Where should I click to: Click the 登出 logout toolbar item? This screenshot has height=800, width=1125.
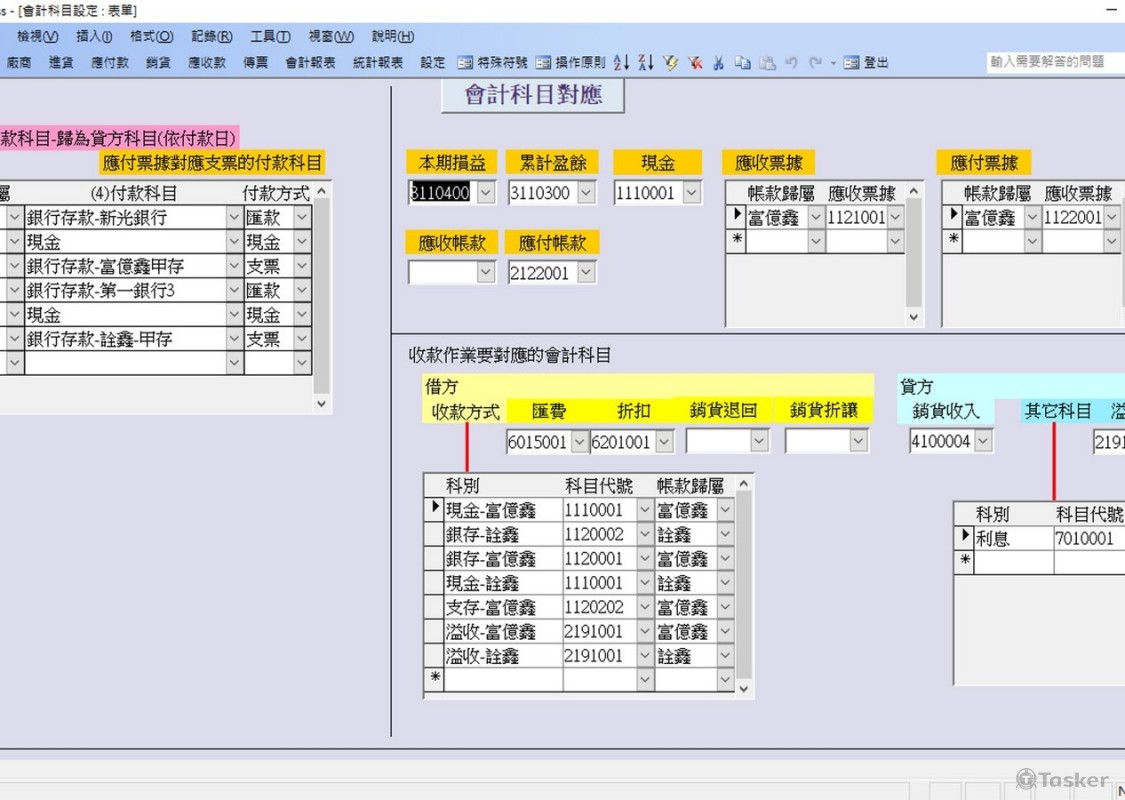868,62
